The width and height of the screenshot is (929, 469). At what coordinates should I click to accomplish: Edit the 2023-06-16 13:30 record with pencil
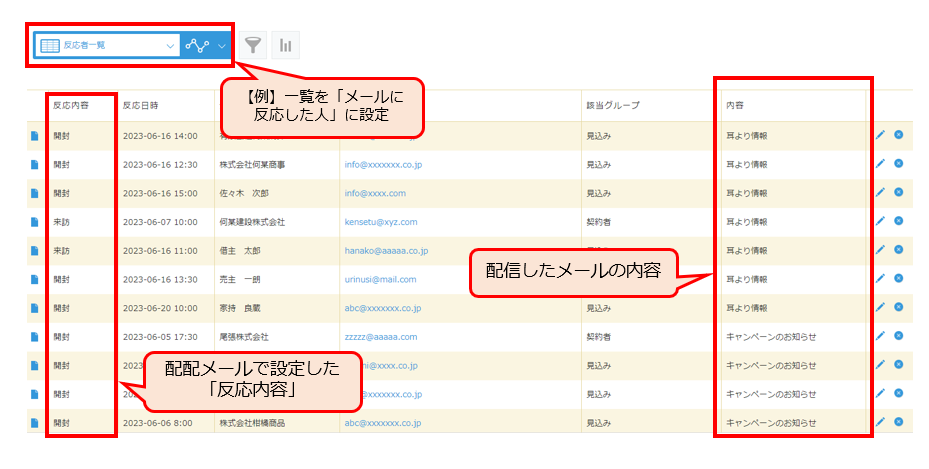[880, 278]
